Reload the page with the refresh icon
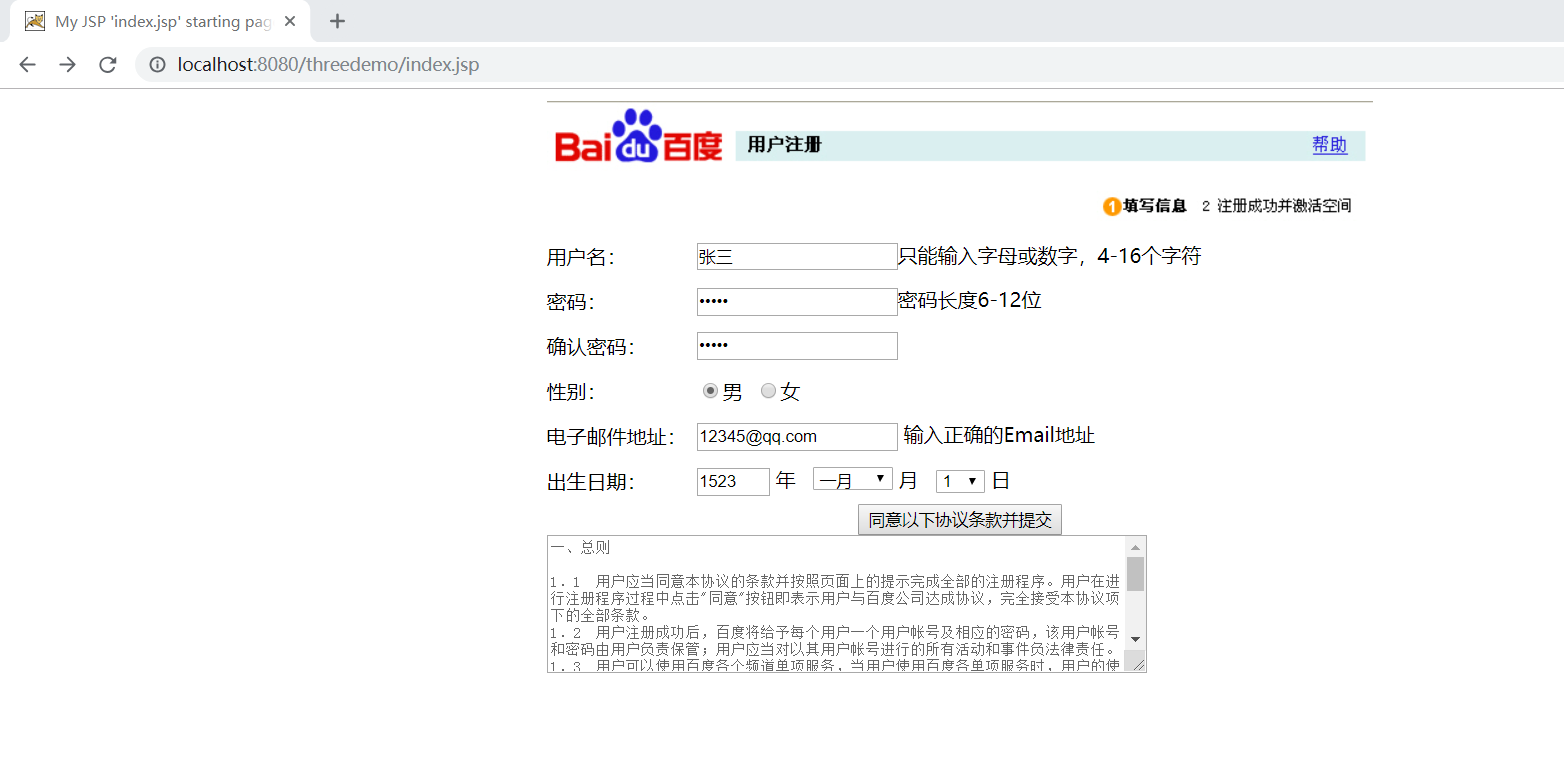The image size is (1564, 784). (x=107, y=65)
